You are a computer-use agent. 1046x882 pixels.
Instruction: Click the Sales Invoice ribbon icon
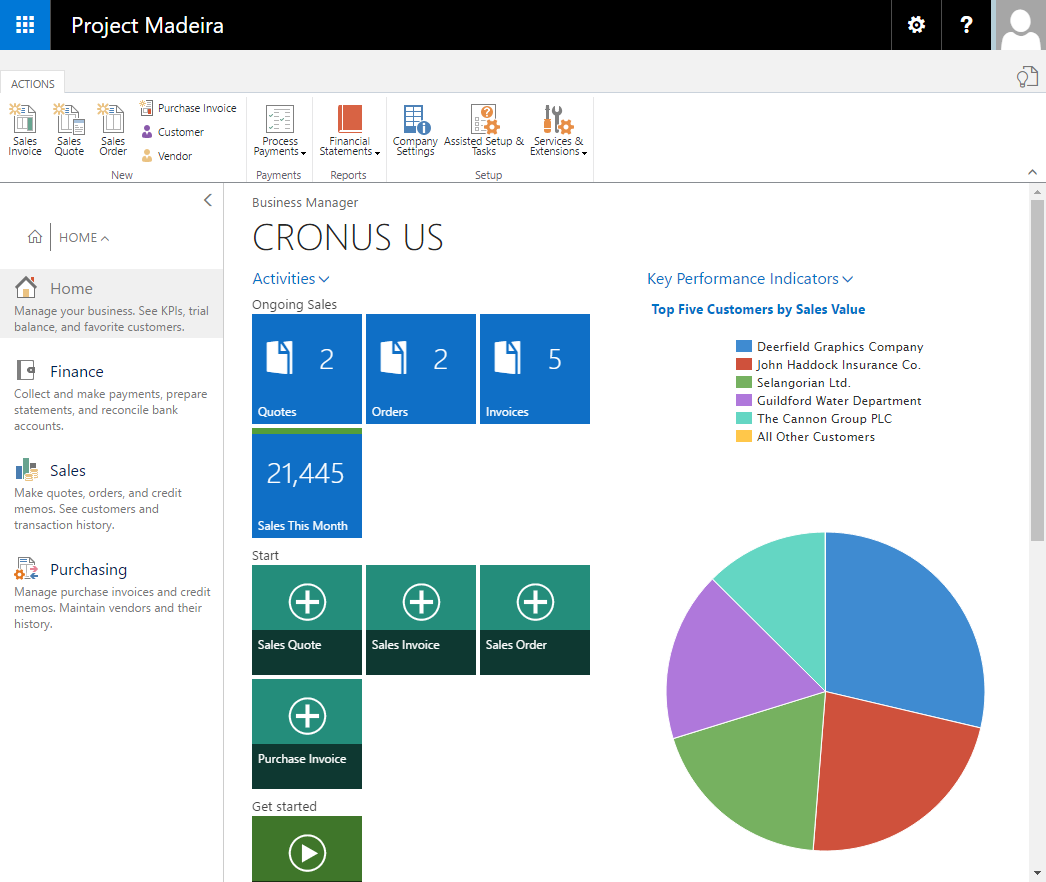25,128
